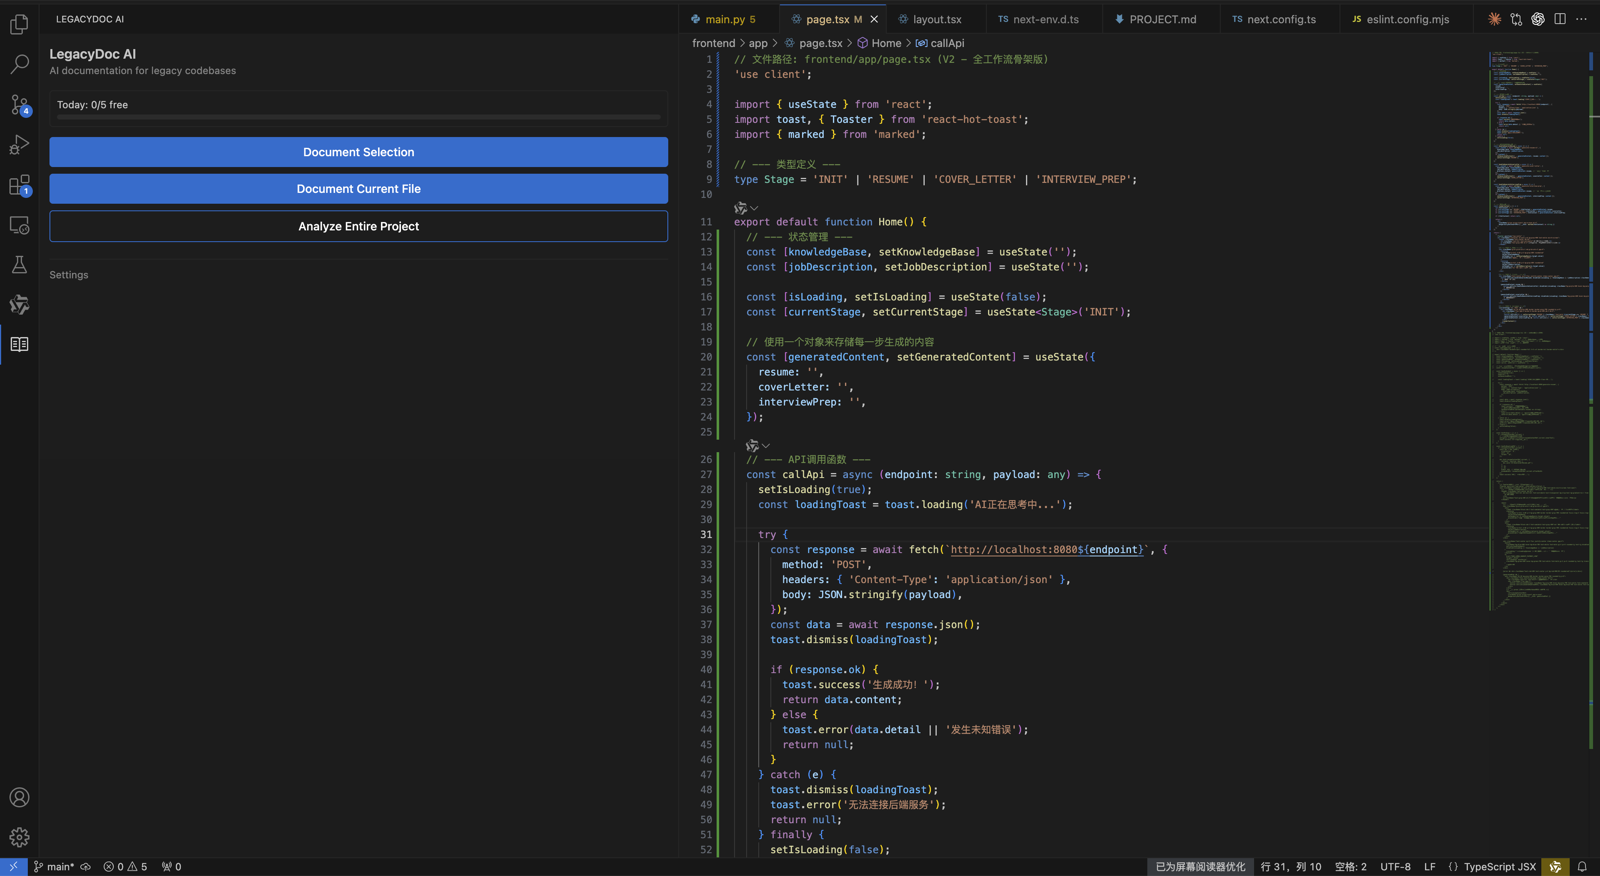Click the language braces icon in status bar
The height and width of the screenshot is (876, 1600).
click(1453, 867)
